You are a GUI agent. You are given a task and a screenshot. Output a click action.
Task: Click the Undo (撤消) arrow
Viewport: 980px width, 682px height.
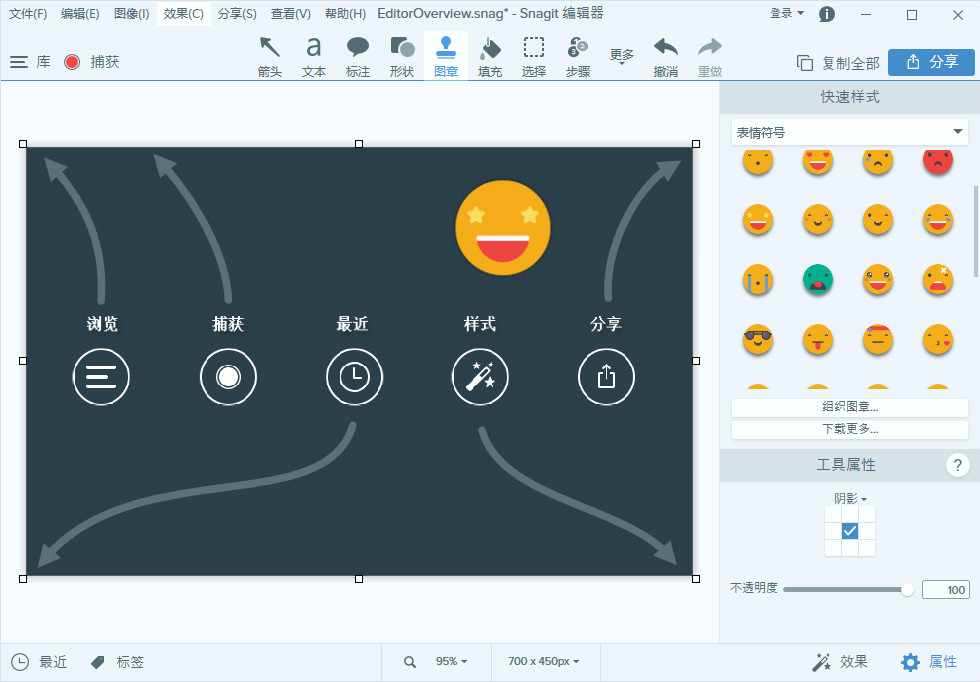(666, 56)
